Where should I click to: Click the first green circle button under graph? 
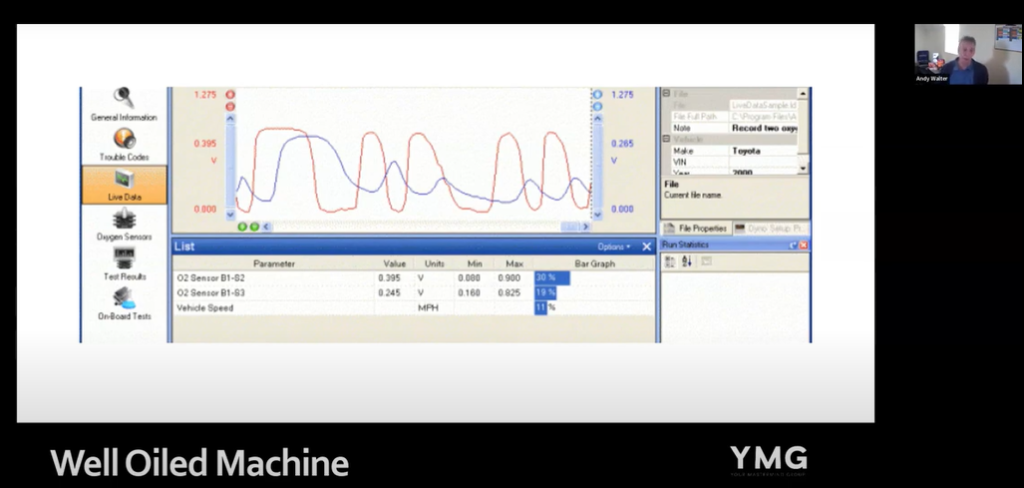click(x=243, y=227)
